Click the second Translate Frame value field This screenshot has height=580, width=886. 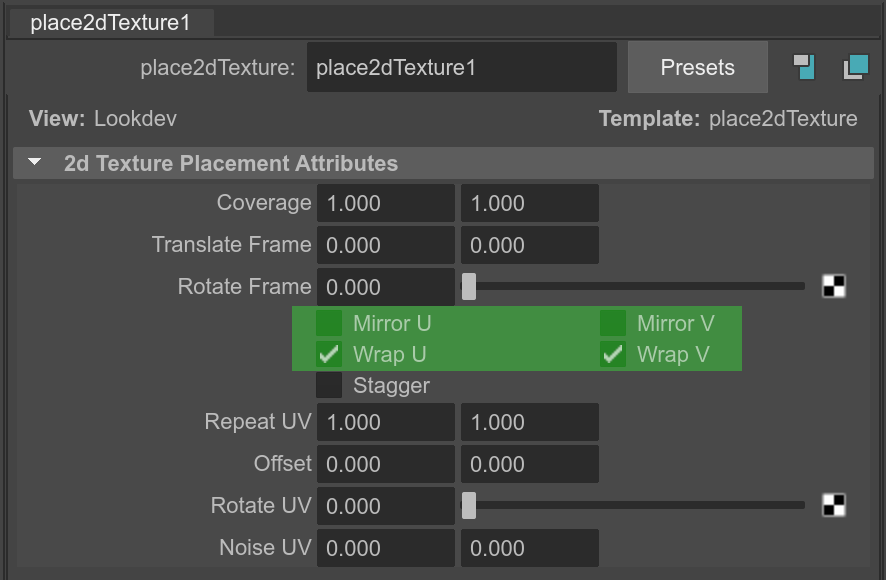pos(530,245)
